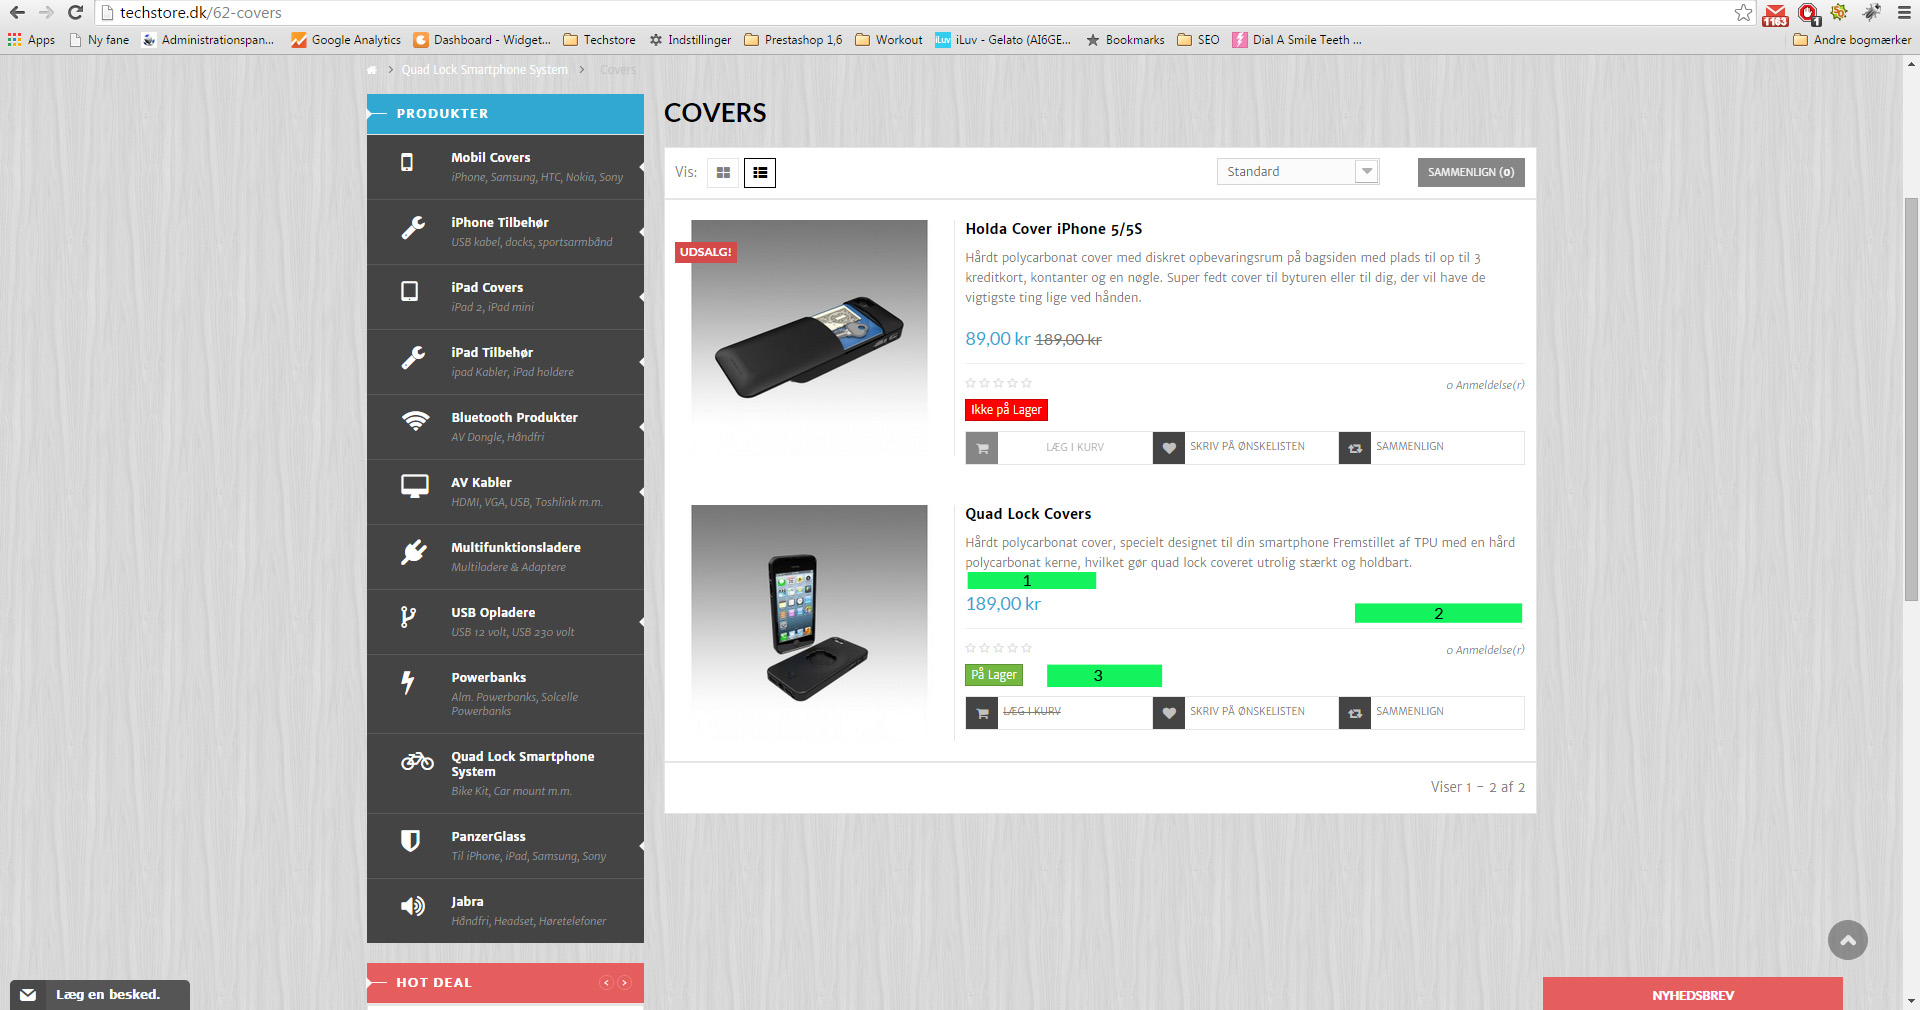
Task: Click the tablet icon beside iPad Covers
Action: click(x=410, y=291)
